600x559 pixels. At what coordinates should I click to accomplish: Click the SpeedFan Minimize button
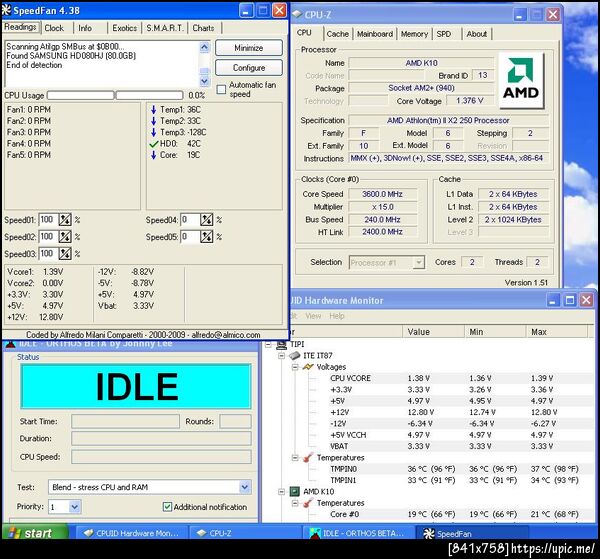(x=249, y=48)
